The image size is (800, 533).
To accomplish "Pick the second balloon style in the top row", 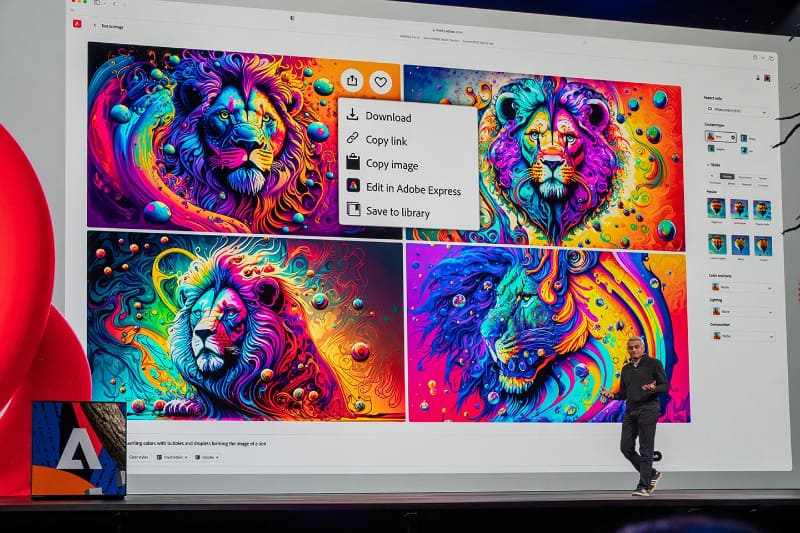I will [739, 209].
